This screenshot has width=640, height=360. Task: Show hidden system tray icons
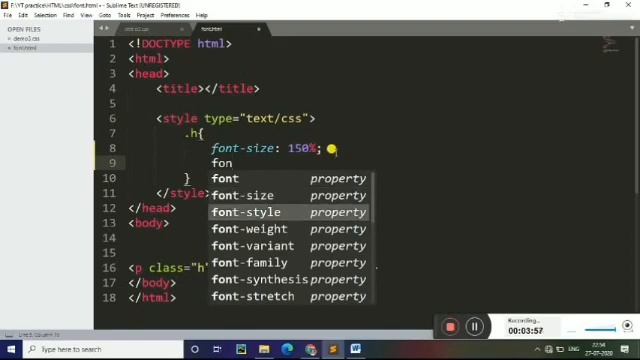537,349
